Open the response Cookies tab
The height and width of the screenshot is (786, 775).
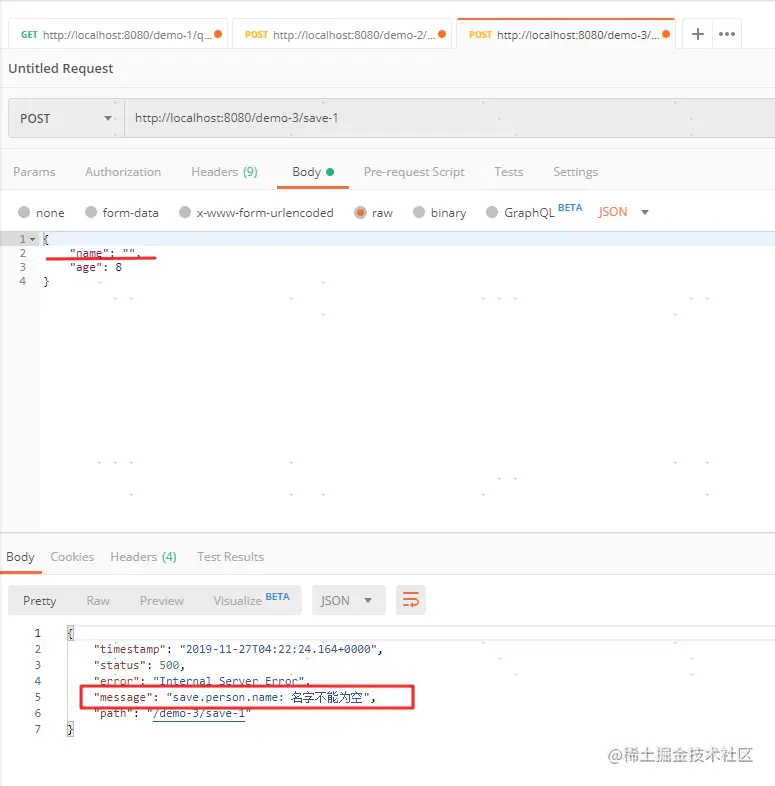click(72, 557)
